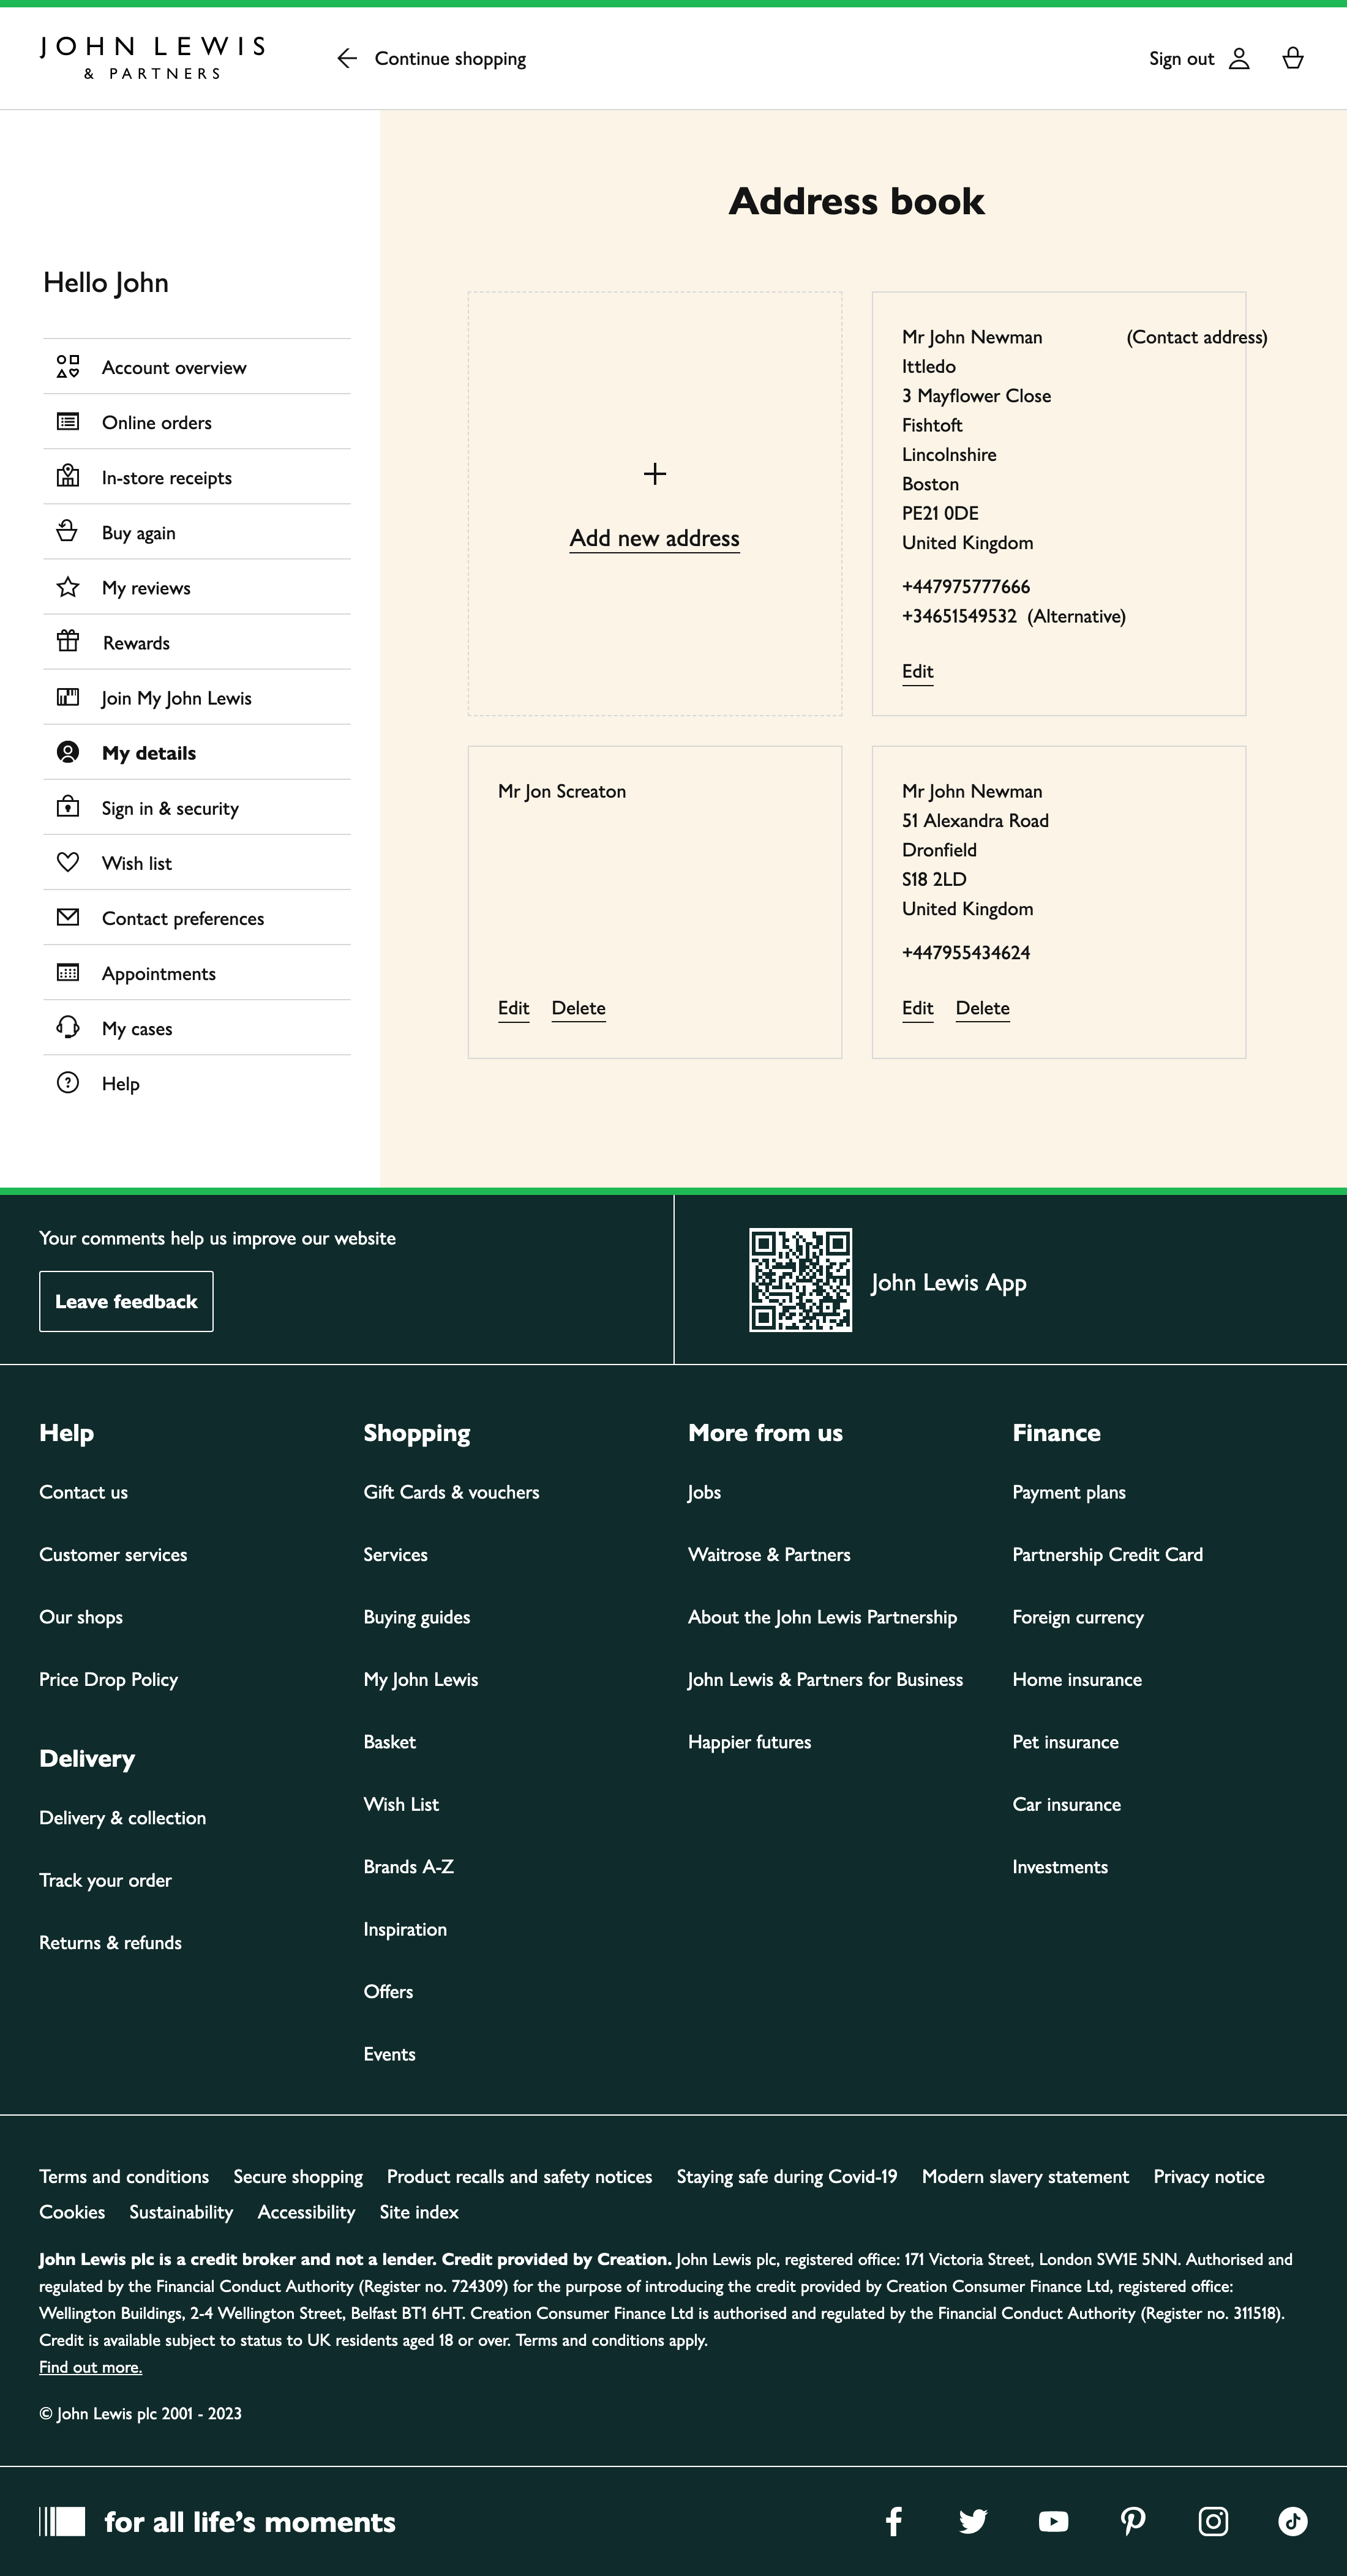Viewport: 1347px width, 2576px height.
Task: Open John Lewis Instagram page
Action: click(x=1213, y=2521)
